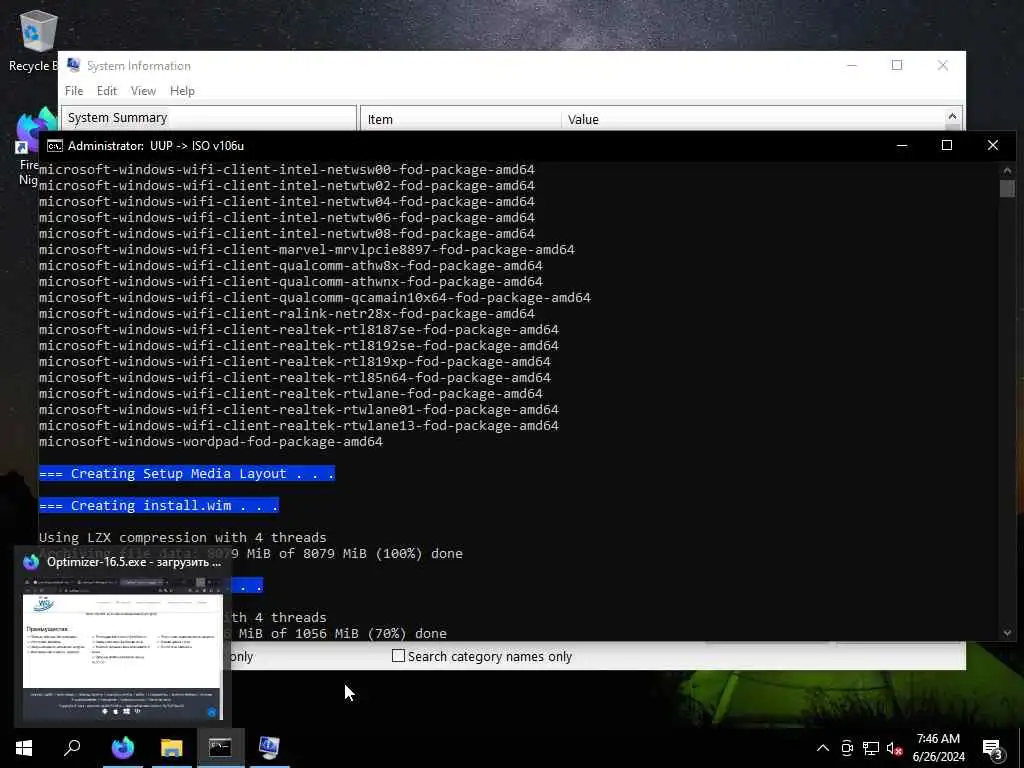This screenshot has width=1024, height=768.
Task: Click the System Information title bar icon
Action: [x=74, y=65]
